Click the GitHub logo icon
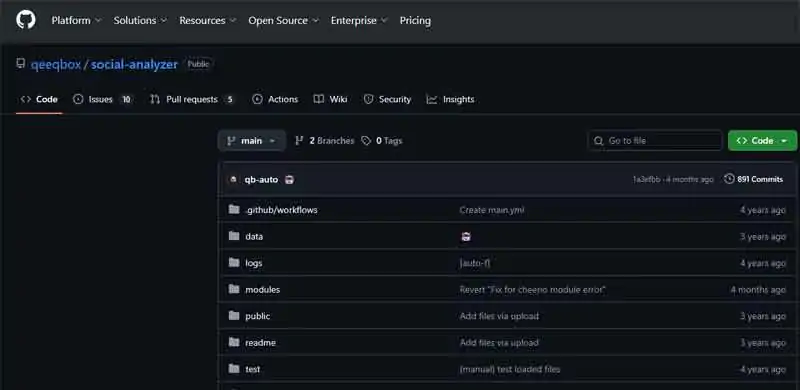 [x=26, y=20]
